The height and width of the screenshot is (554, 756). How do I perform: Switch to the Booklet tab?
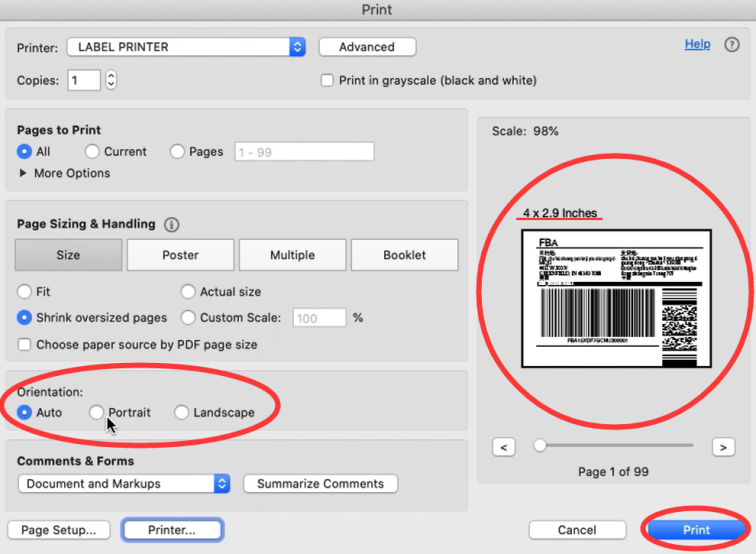tap(405, 255)
